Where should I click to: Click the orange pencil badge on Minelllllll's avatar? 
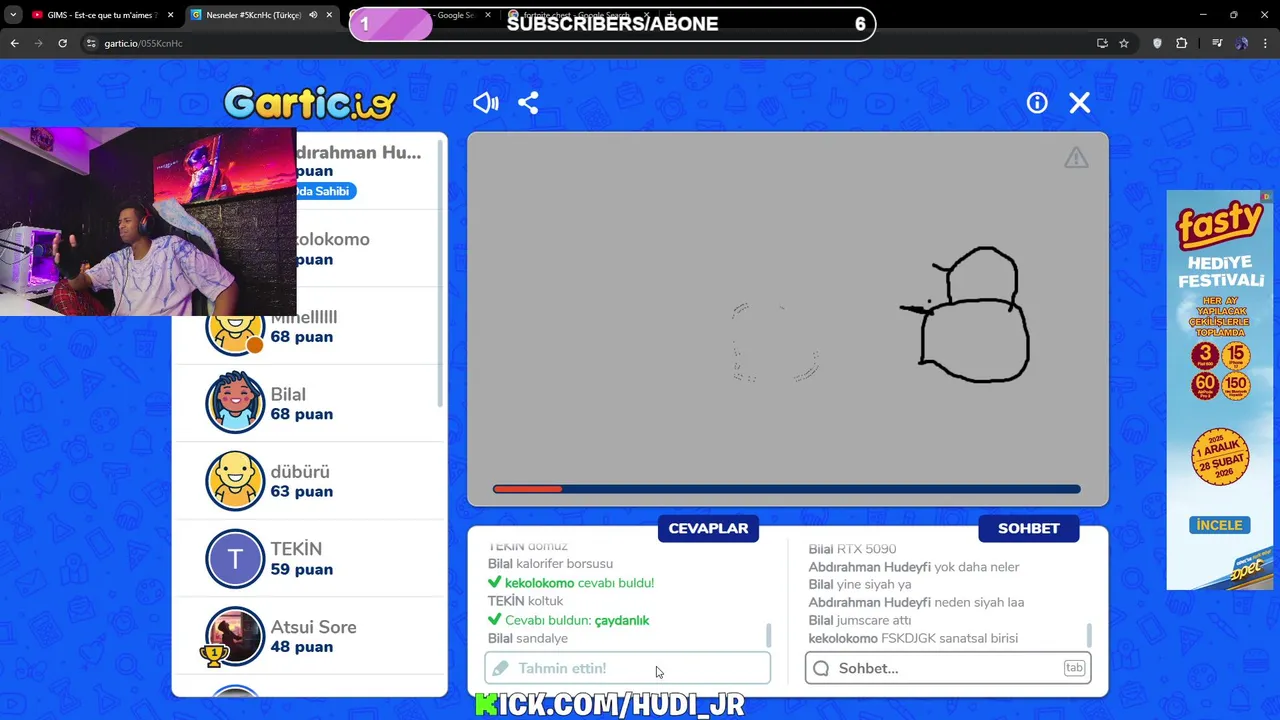point(255,345)
